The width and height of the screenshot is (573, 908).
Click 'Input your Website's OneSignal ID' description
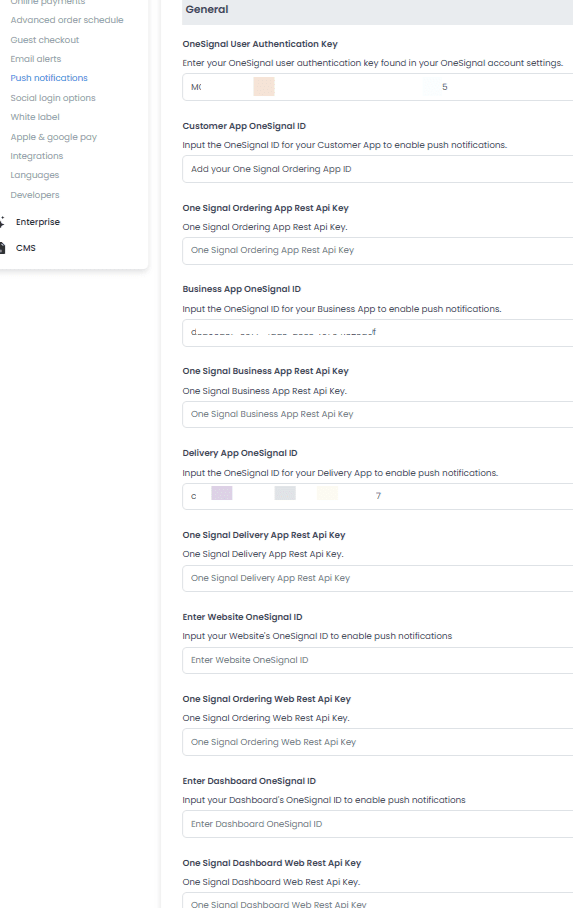click(317, 636)
